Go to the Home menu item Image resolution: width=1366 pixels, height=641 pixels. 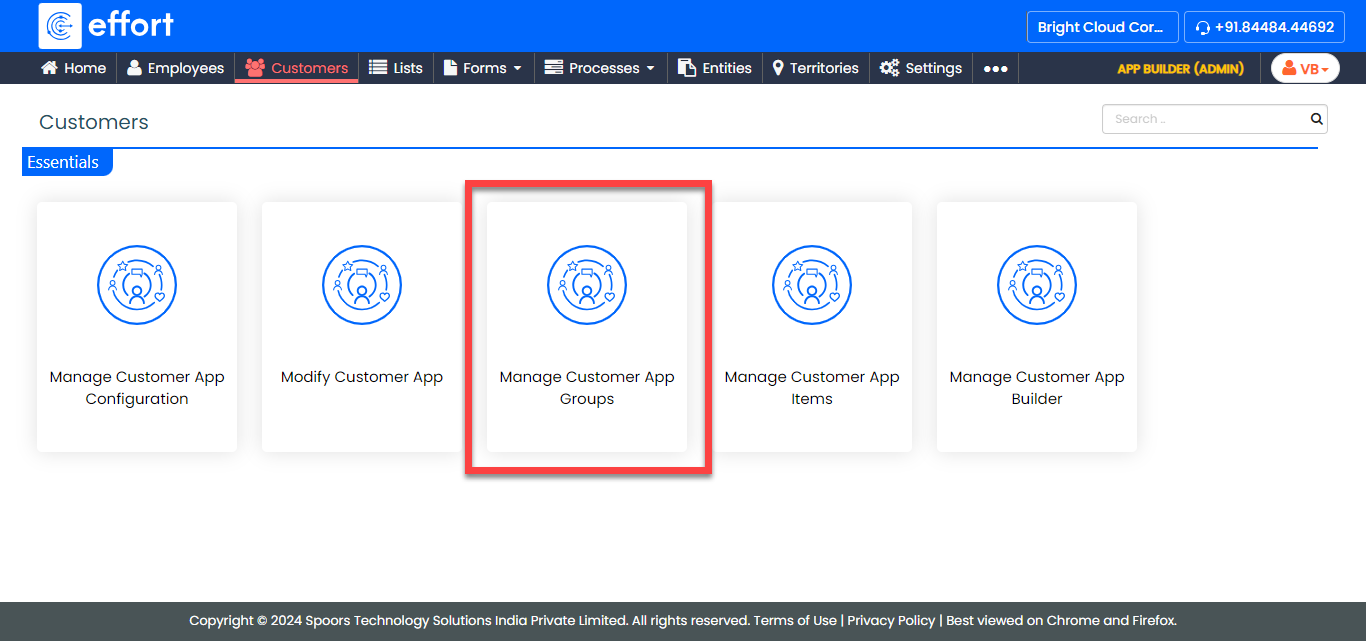(x=73, y=68)
